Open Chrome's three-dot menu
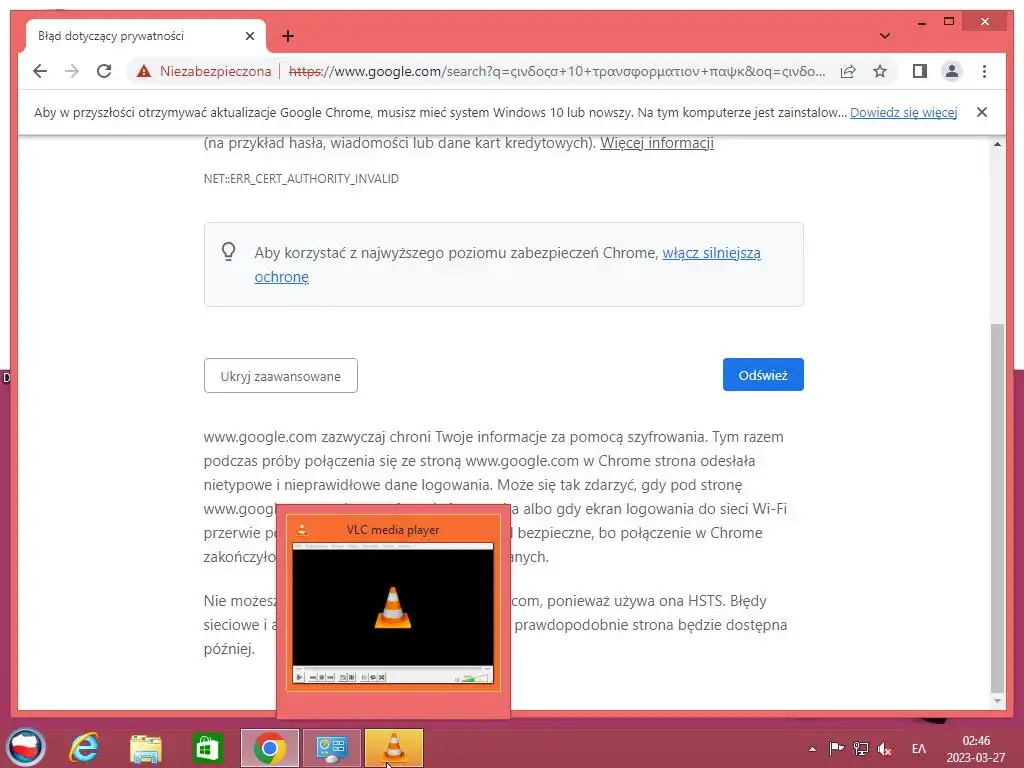 pyautogui.click(x=984, y=71)
